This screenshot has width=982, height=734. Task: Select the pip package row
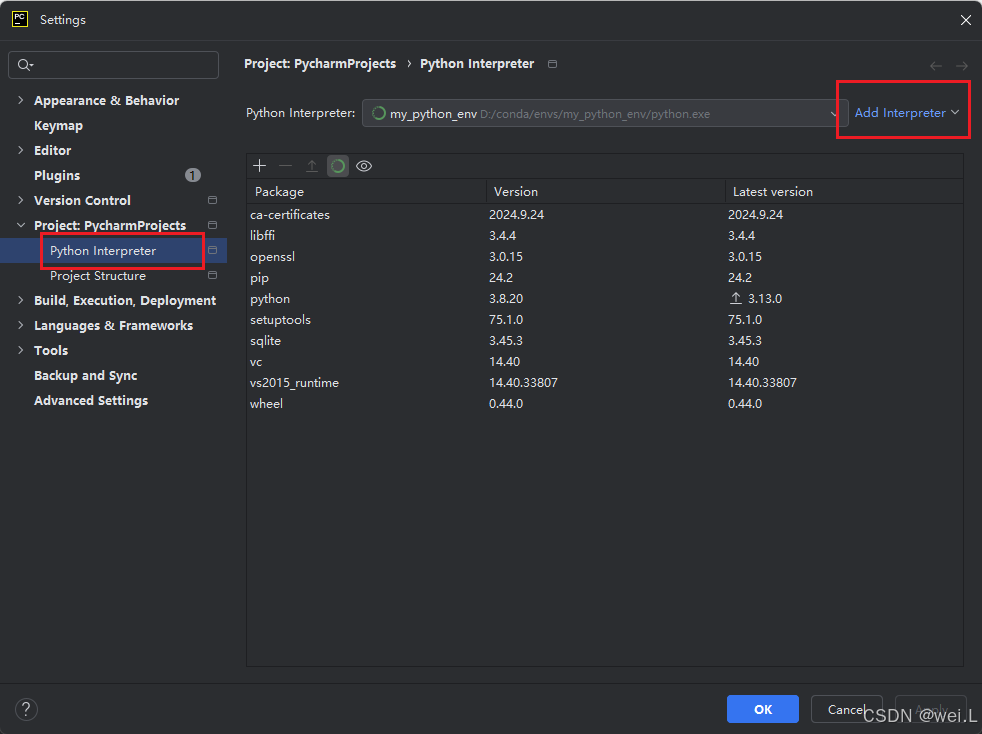[x=605, y=277]
